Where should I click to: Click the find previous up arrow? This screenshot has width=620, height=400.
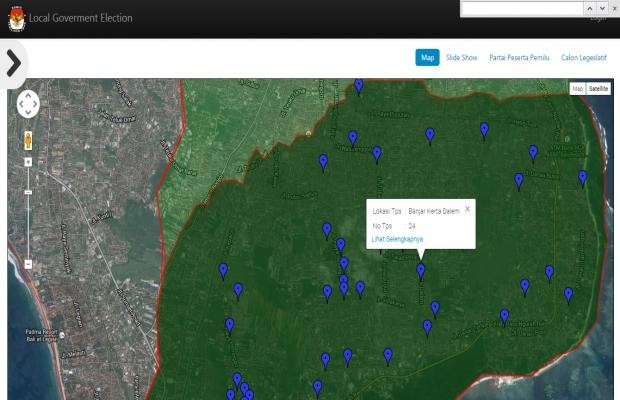click(x=589, y=8)
